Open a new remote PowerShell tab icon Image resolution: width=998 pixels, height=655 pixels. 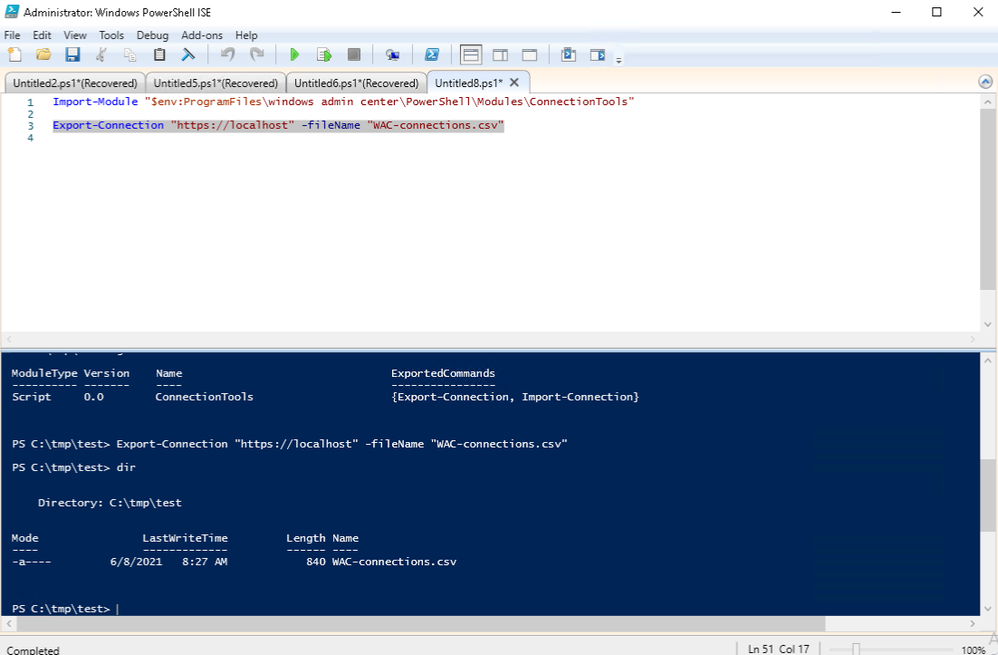point(393,55)
